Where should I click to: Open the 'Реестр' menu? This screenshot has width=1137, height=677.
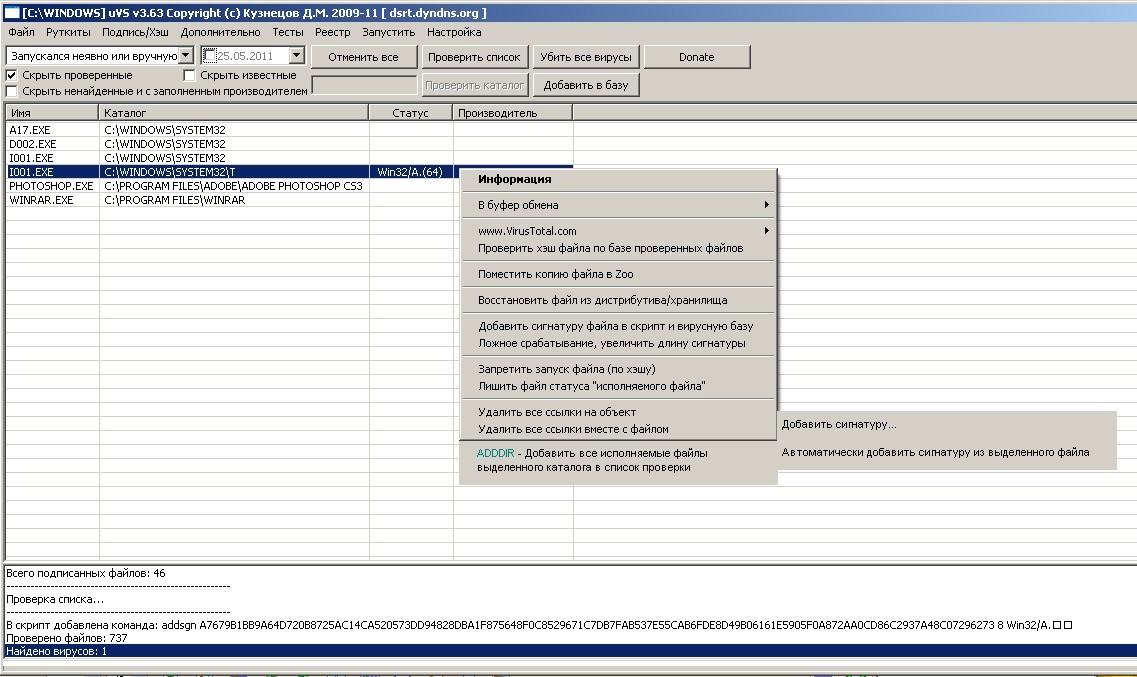333,32
